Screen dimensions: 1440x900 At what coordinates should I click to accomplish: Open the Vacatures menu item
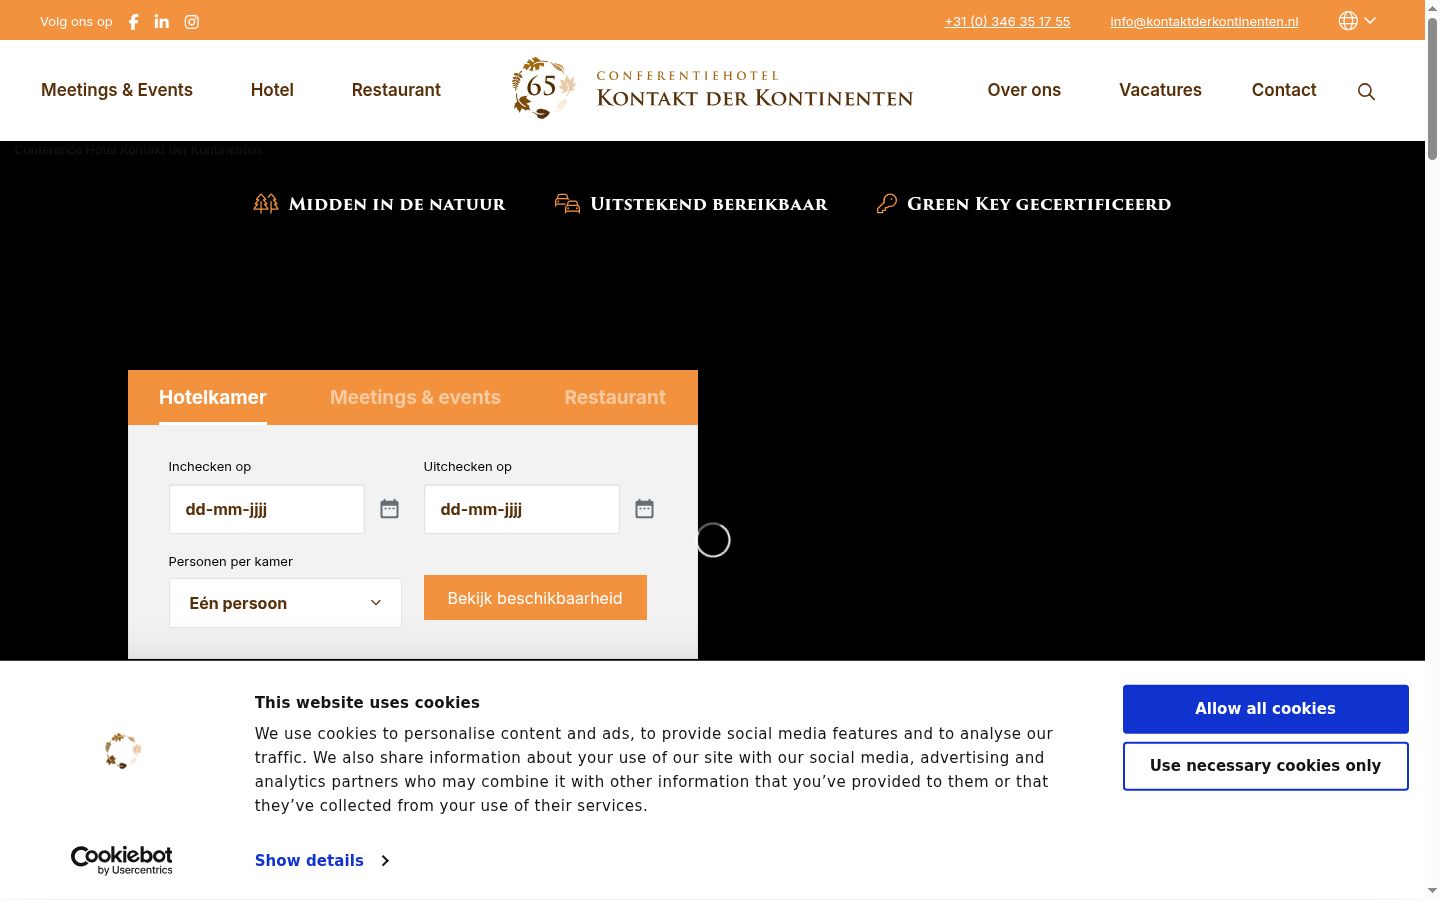click(1160, 90)
